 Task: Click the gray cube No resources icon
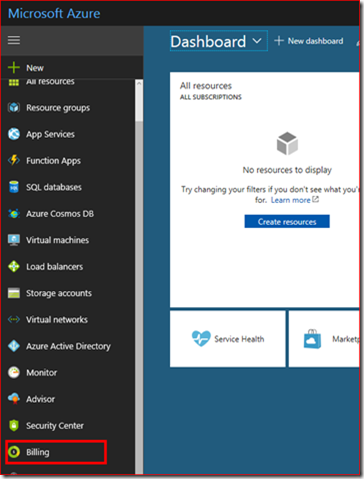(287, 143)
